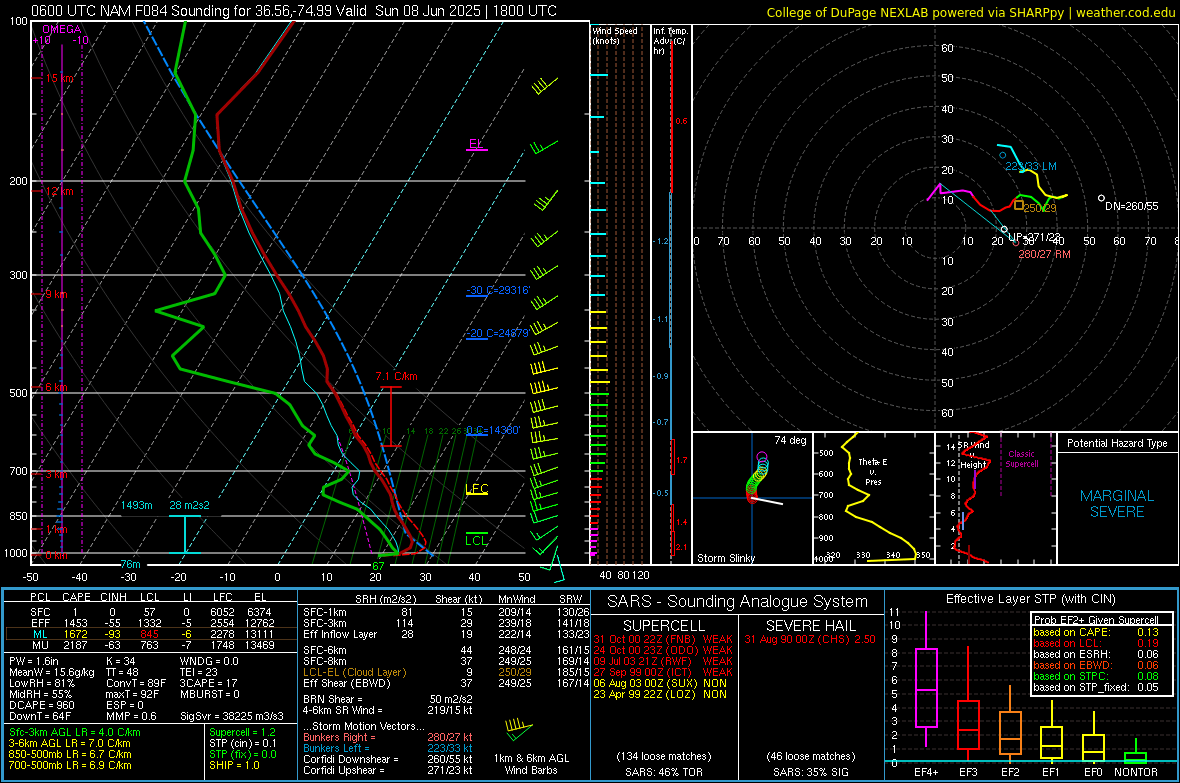This screenshot has width=1180, height=783.
Task: Click the 223/33 LM label on hodograph
Action: (x=1031, y=166)
